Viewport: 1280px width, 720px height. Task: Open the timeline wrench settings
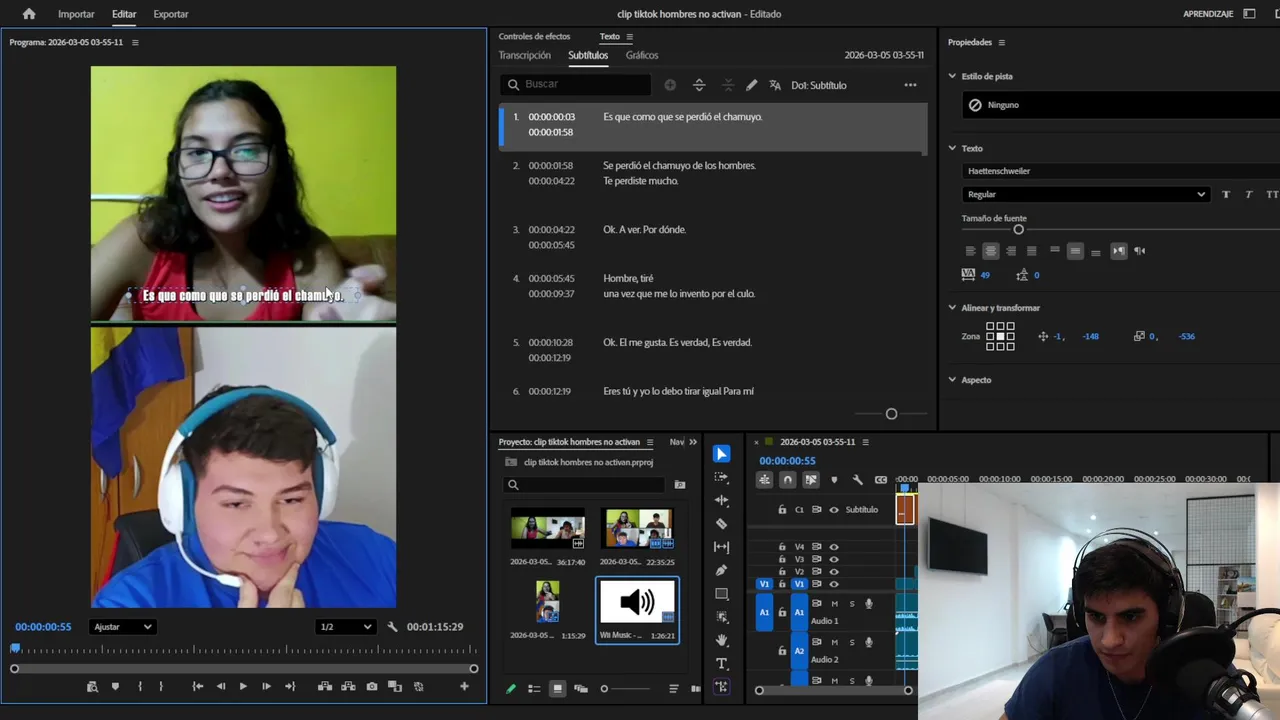coord(857,480)
